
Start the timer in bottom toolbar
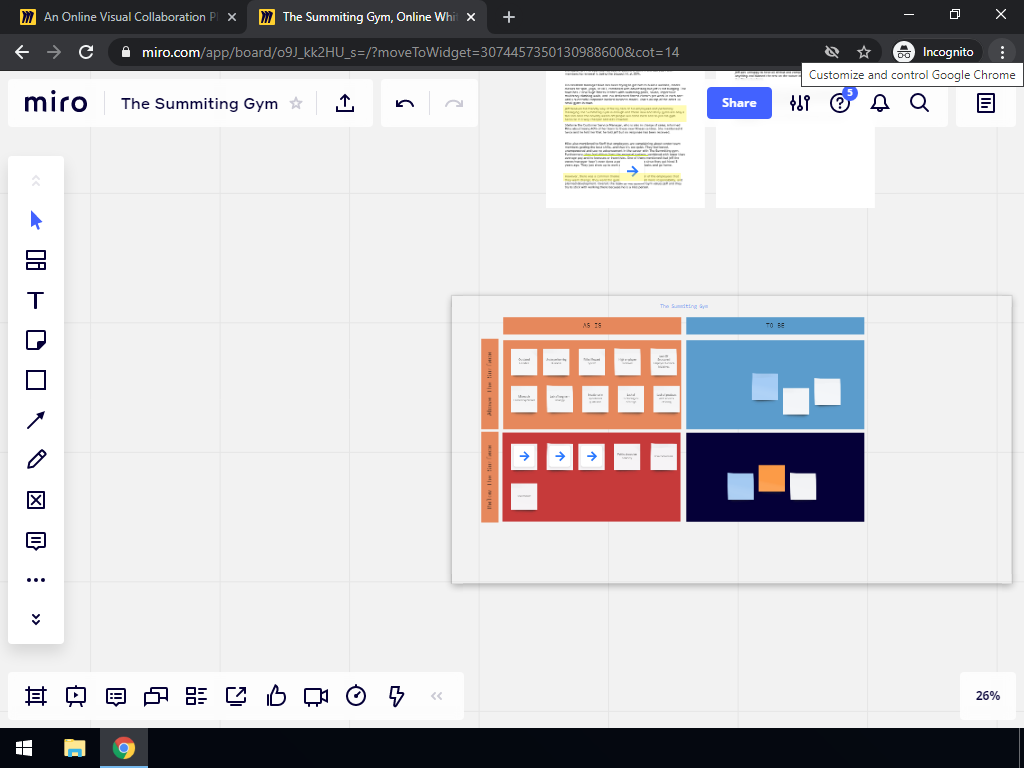click(x=356, y=696)
